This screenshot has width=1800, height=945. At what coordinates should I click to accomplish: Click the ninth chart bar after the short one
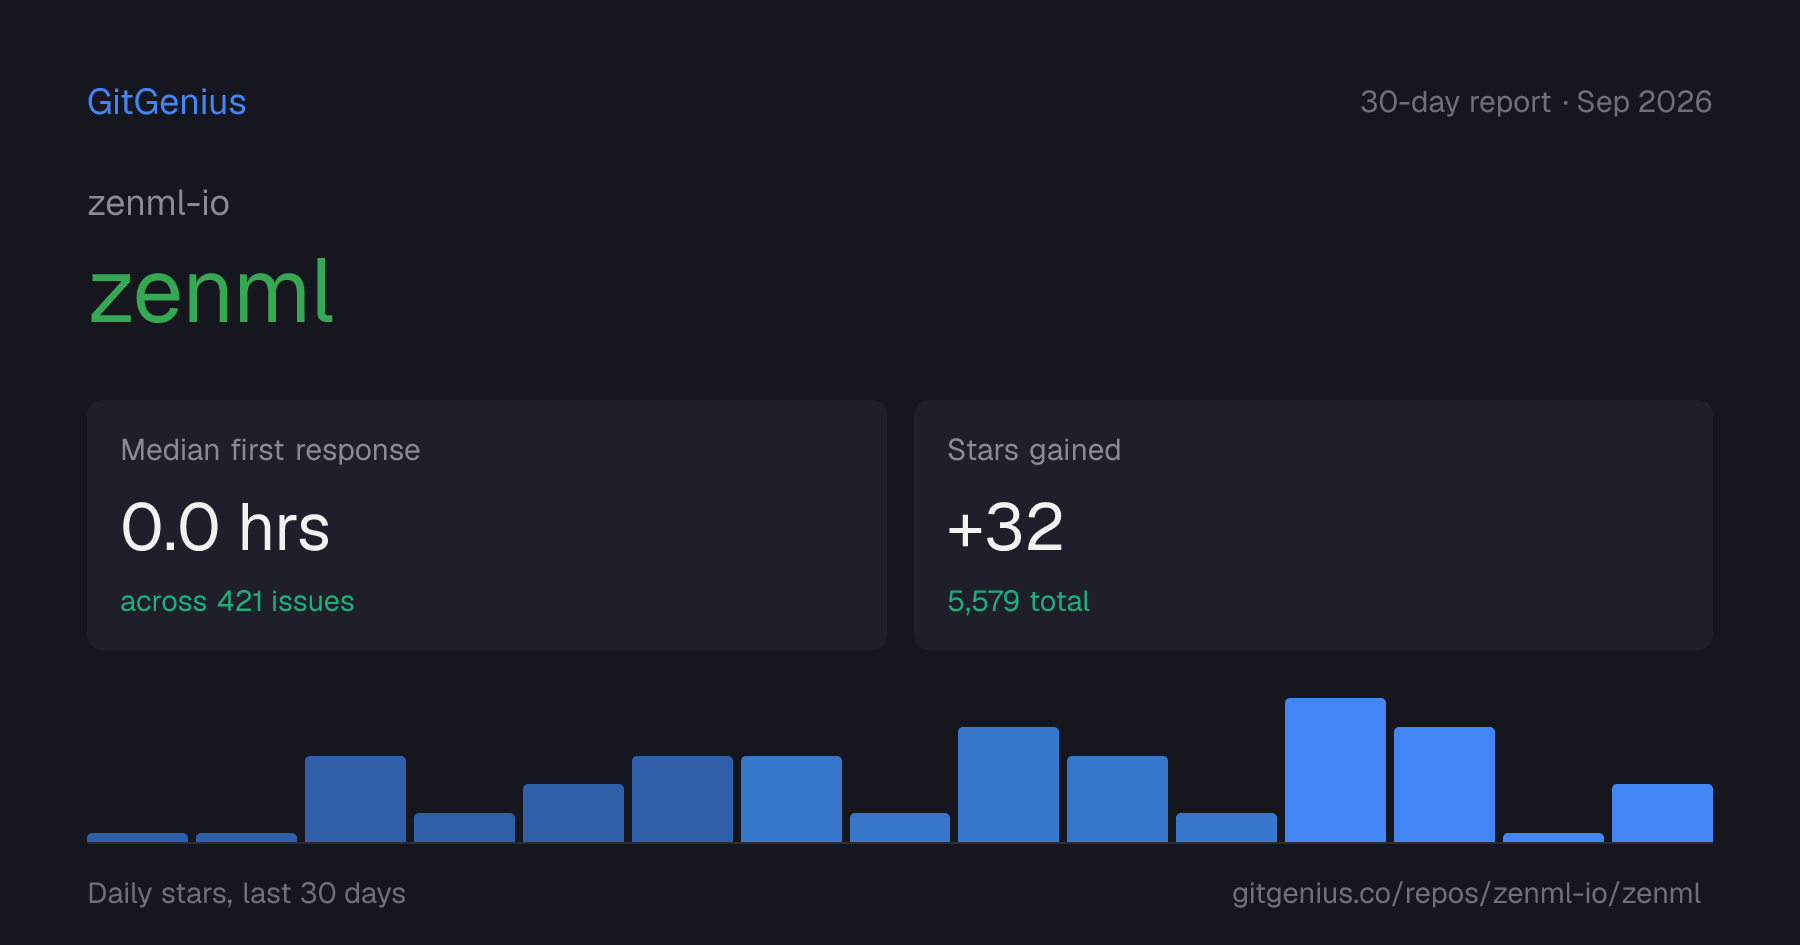[1008, 784]
